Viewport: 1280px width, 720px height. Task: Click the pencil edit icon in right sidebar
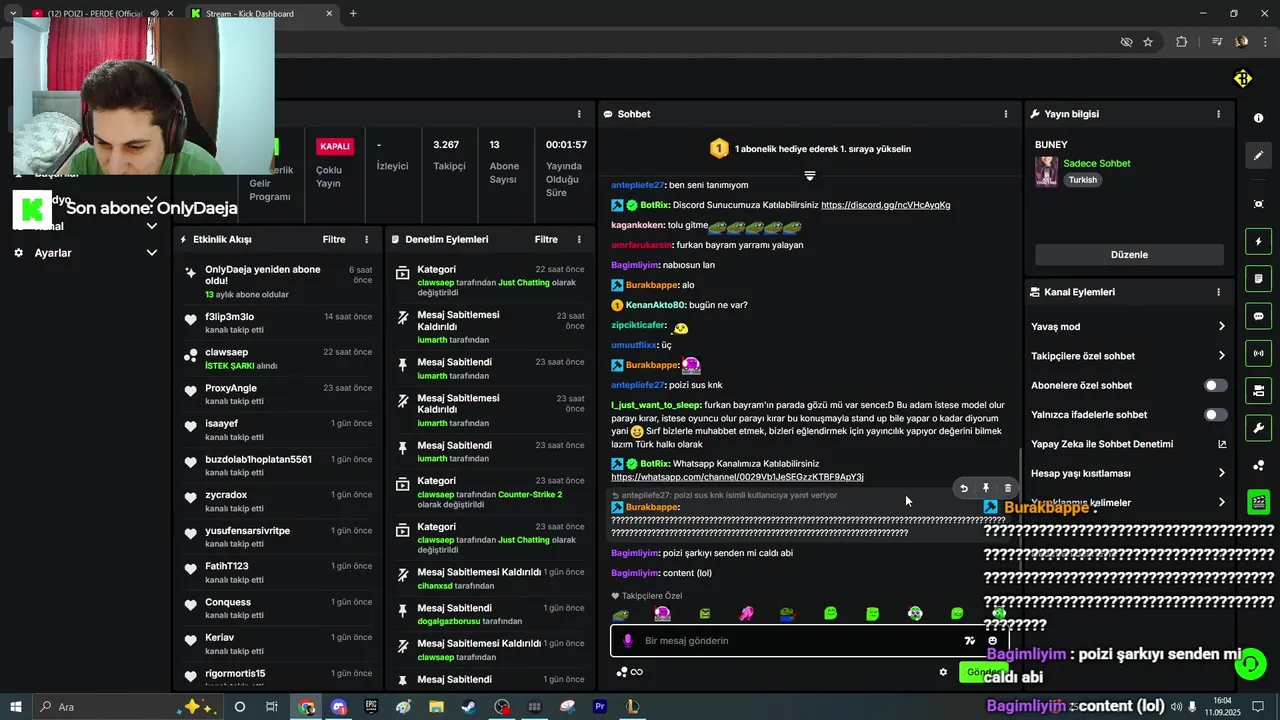pos(1258,156)
